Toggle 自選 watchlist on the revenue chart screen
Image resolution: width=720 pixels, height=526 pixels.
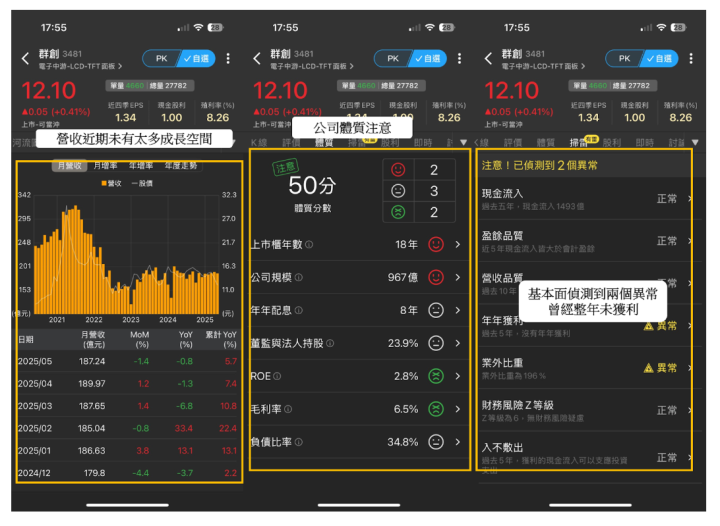(196, 59)
